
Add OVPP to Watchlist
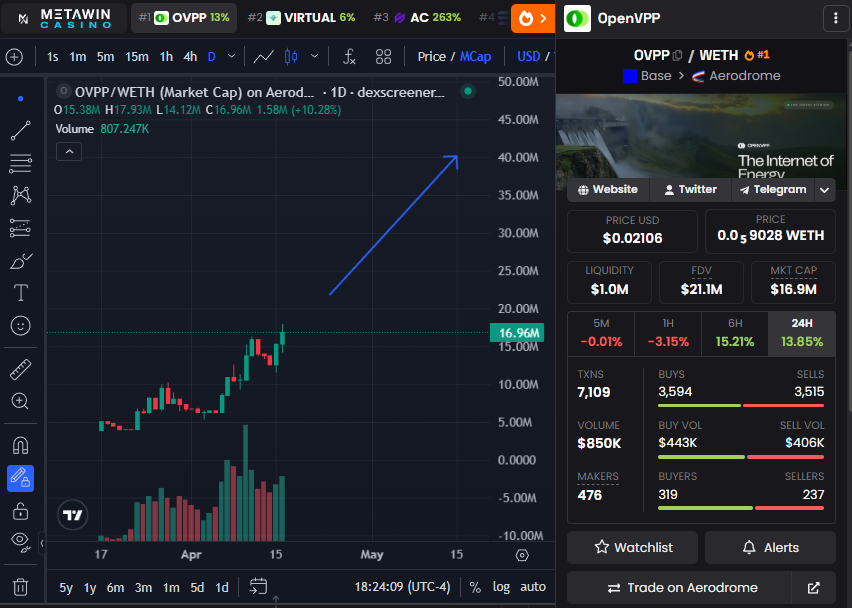coord(632,547)
